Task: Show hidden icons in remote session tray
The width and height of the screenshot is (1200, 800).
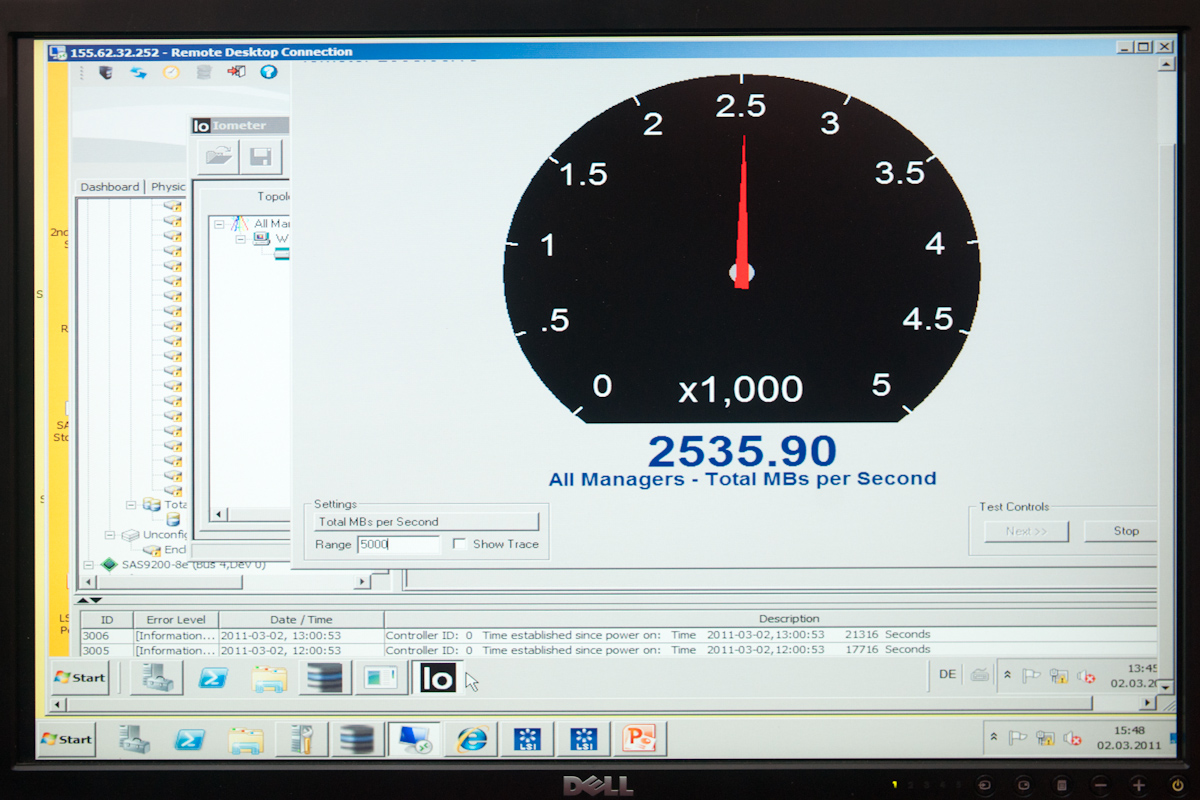Action: coord(1008,676)
